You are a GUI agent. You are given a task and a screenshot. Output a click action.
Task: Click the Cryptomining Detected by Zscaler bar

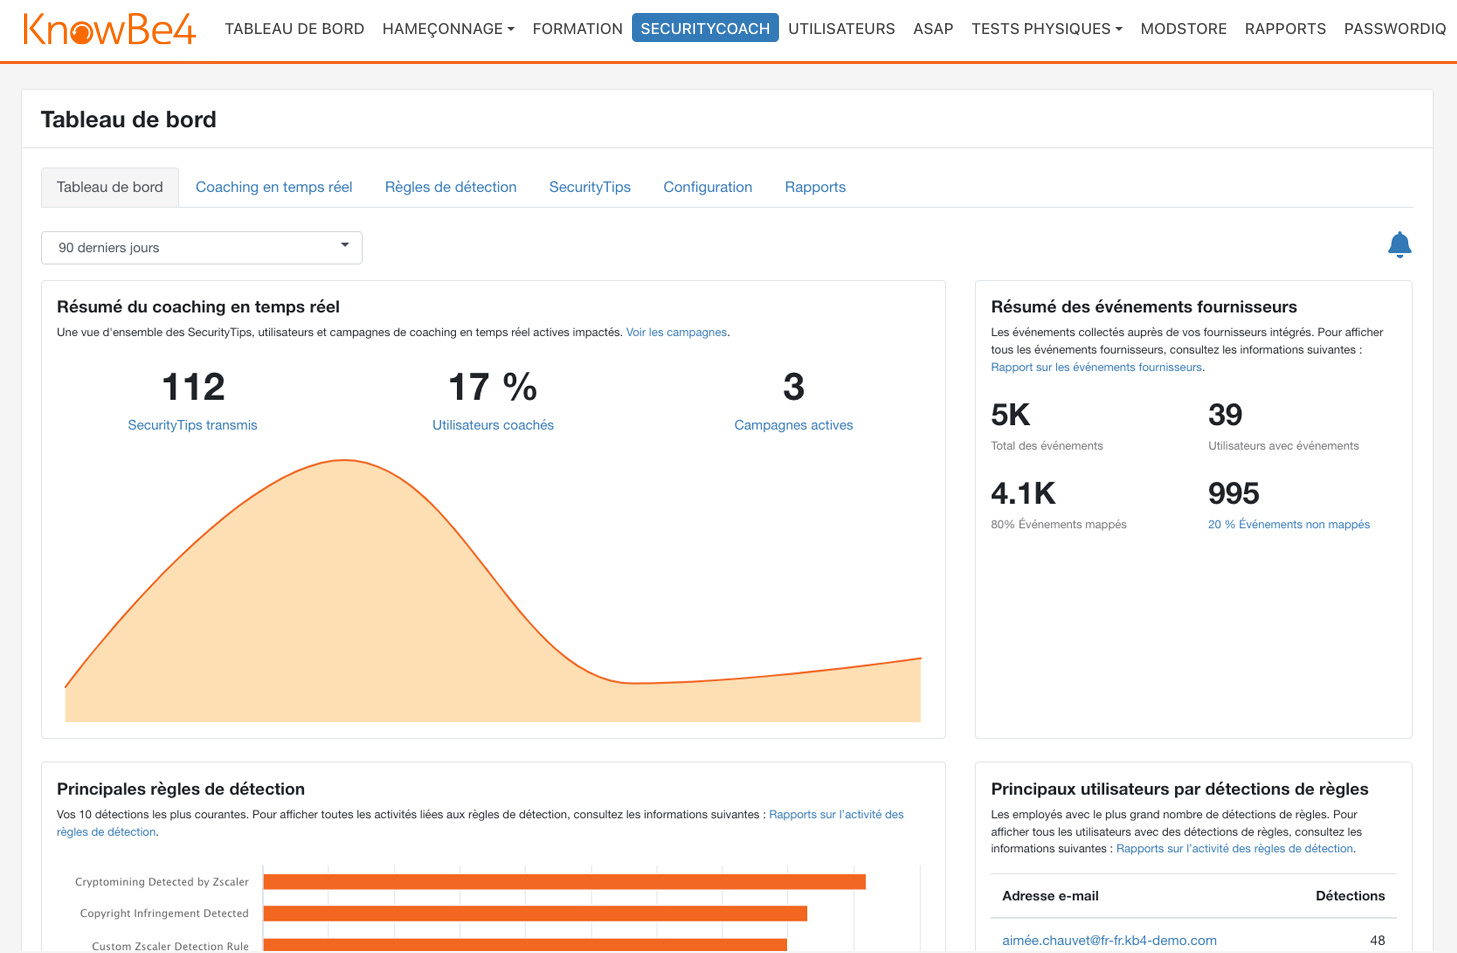[x=564, y=882]
